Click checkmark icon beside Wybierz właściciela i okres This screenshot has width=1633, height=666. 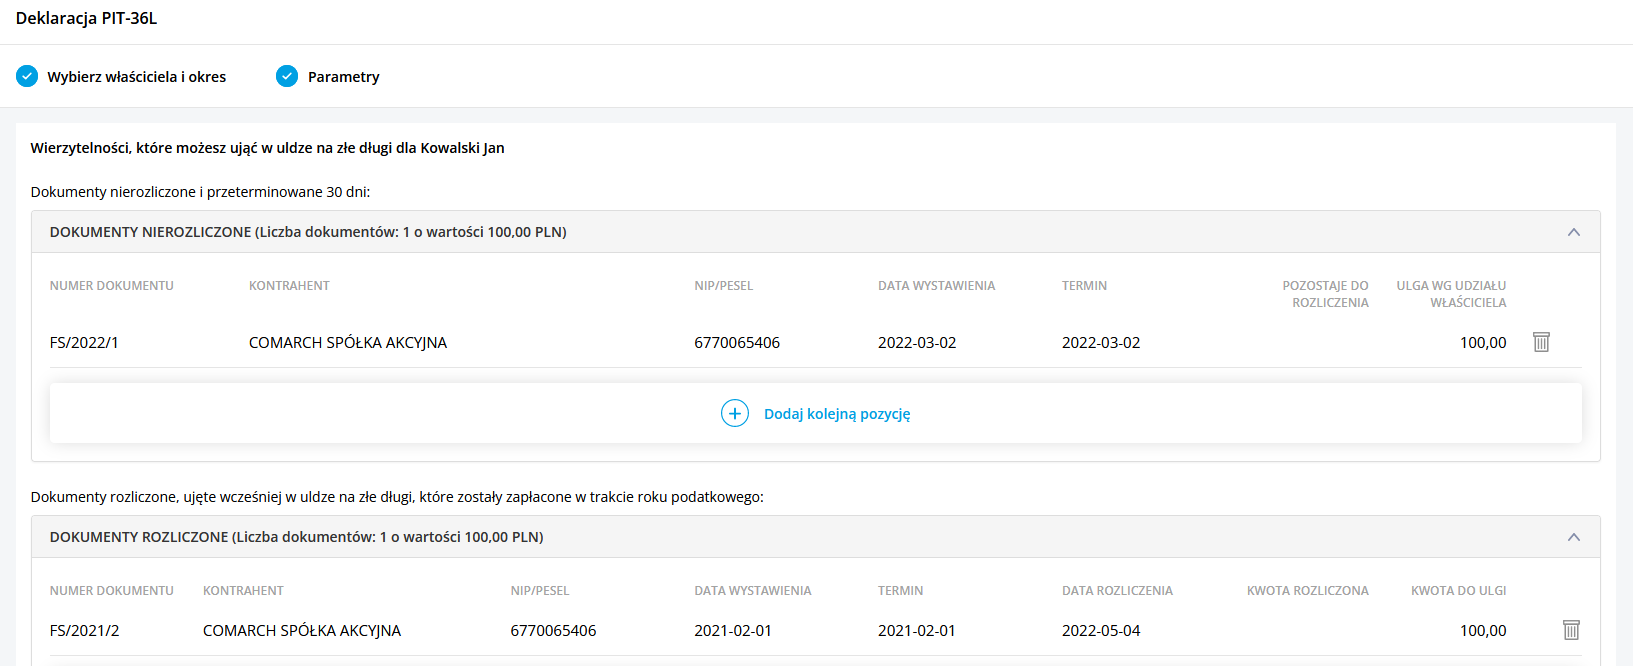(27, 76)
